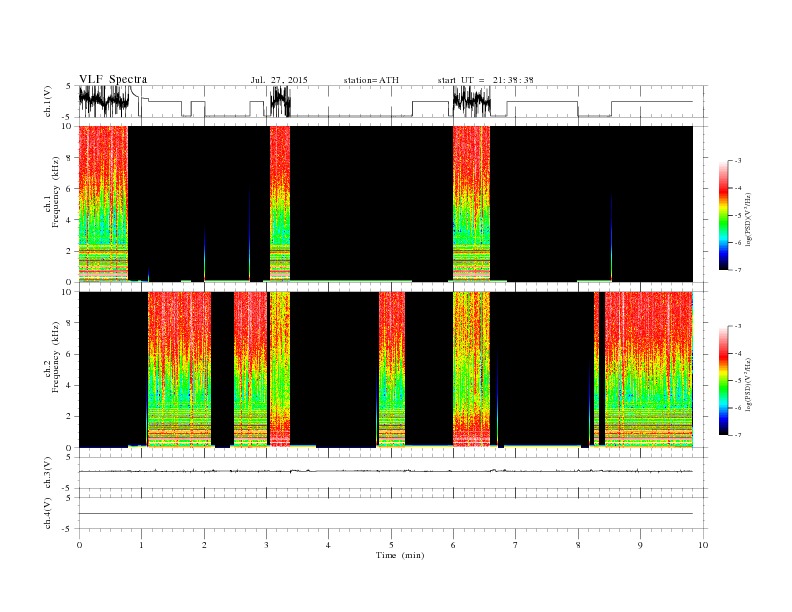Click the ch.2 spectrogram burst near minute 5

point(392,369)
